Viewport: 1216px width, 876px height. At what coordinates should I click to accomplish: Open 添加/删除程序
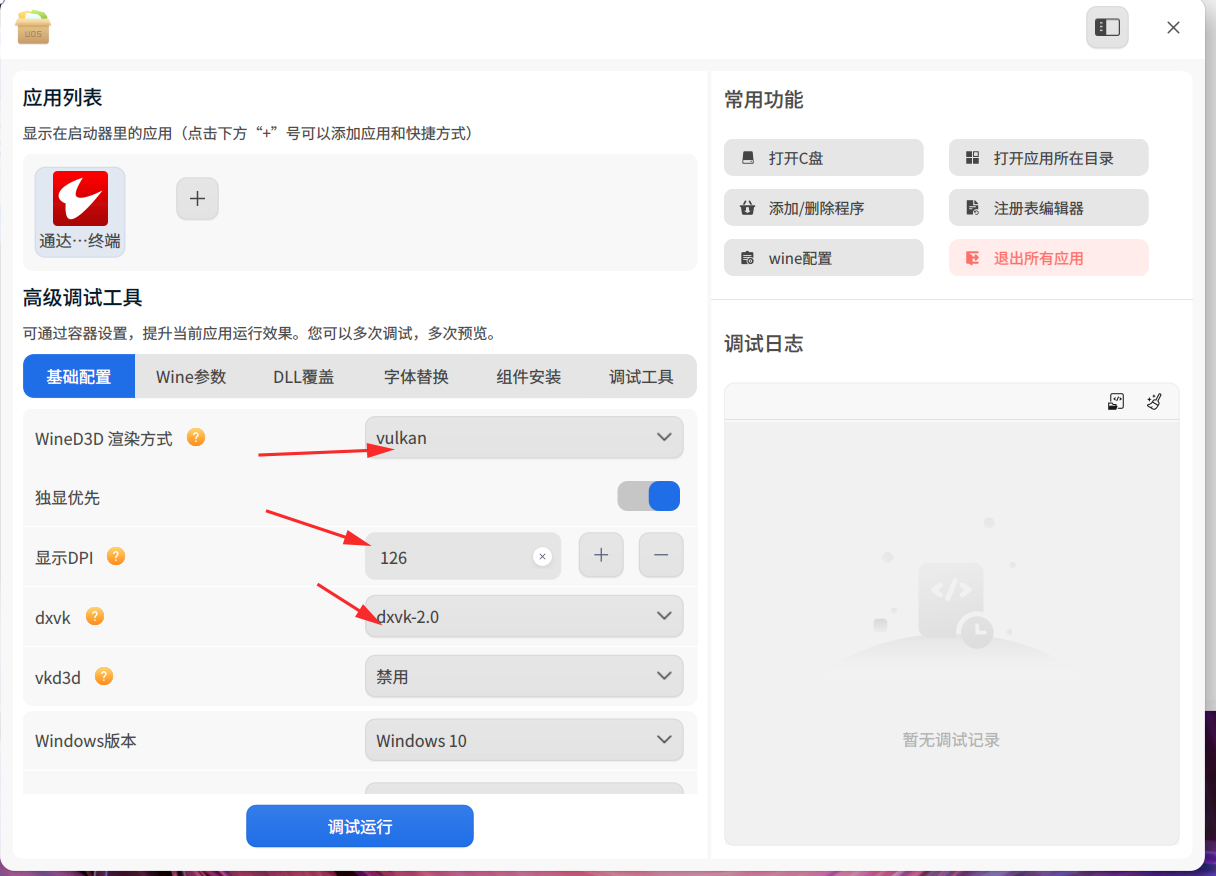(824, 208)
